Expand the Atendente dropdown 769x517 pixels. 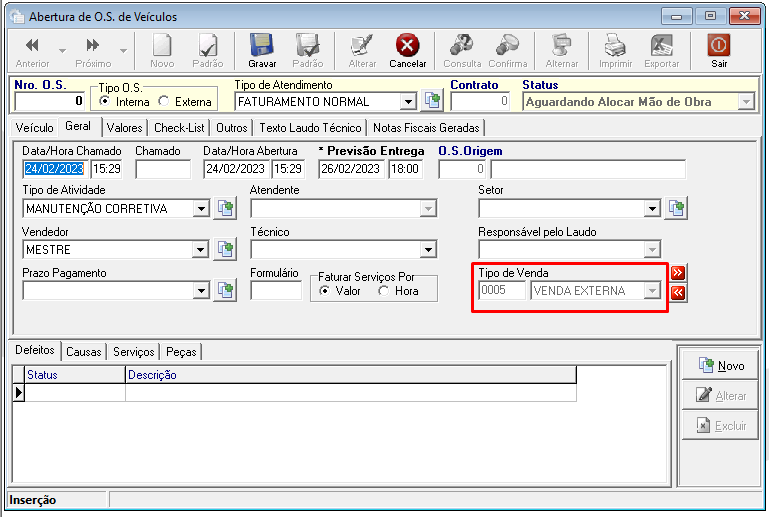(x=428, y=209)
